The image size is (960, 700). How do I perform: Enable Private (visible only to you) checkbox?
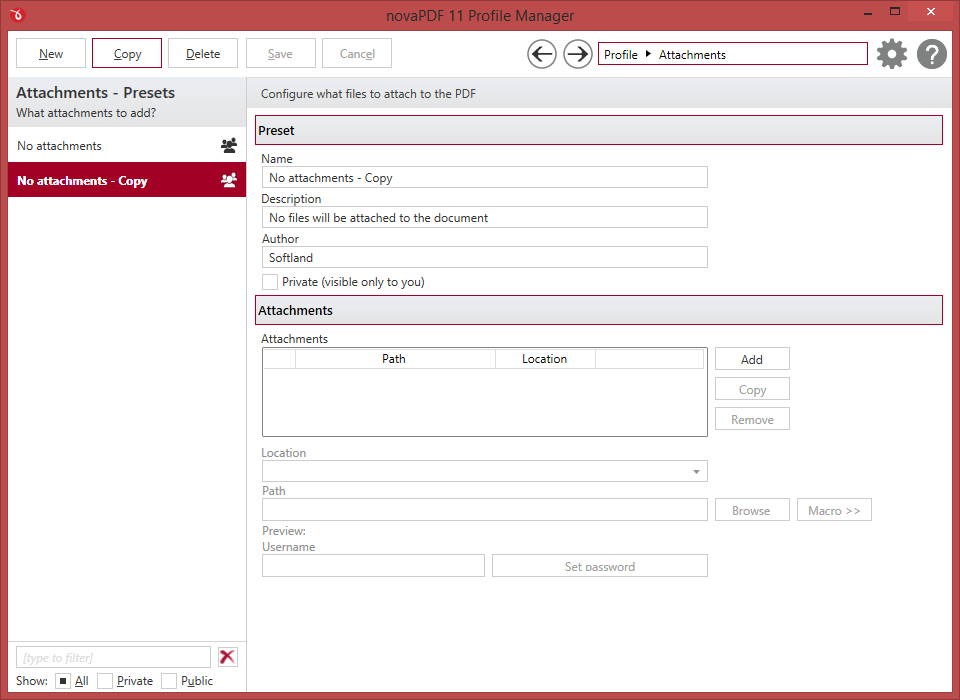pos(270,282)
